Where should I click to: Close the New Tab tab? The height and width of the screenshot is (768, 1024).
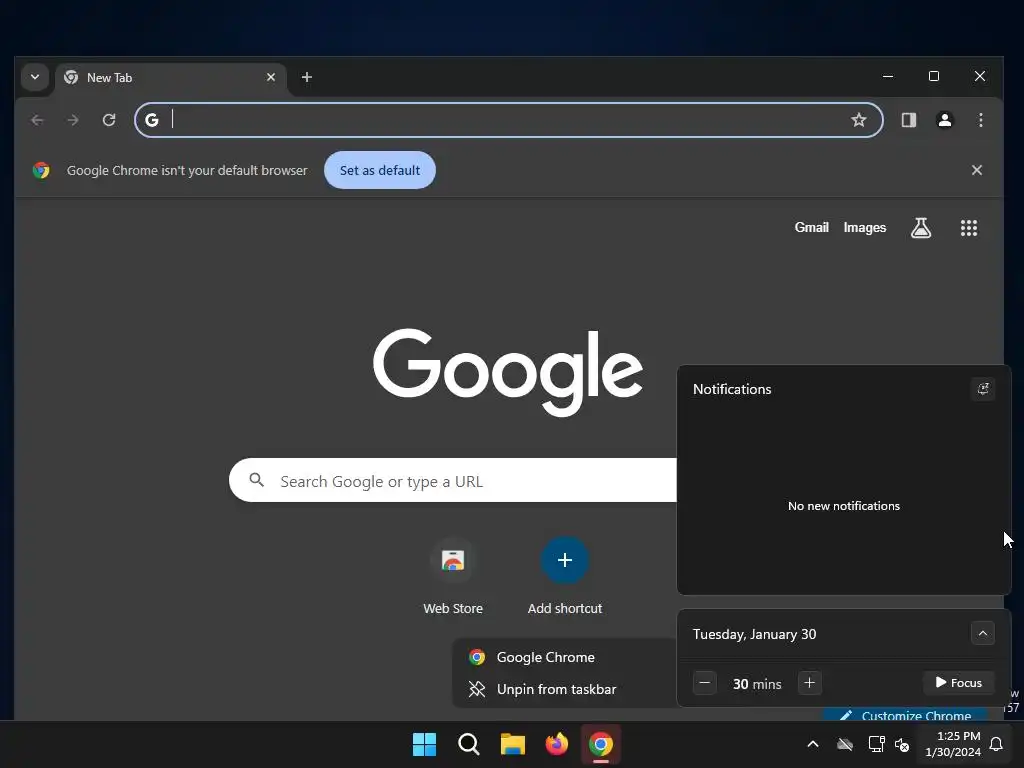(270, 77)
